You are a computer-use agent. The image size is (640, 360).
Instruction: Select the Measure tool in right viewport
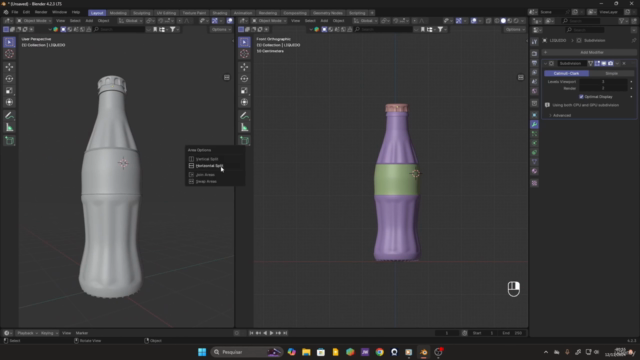coord(244,128)
